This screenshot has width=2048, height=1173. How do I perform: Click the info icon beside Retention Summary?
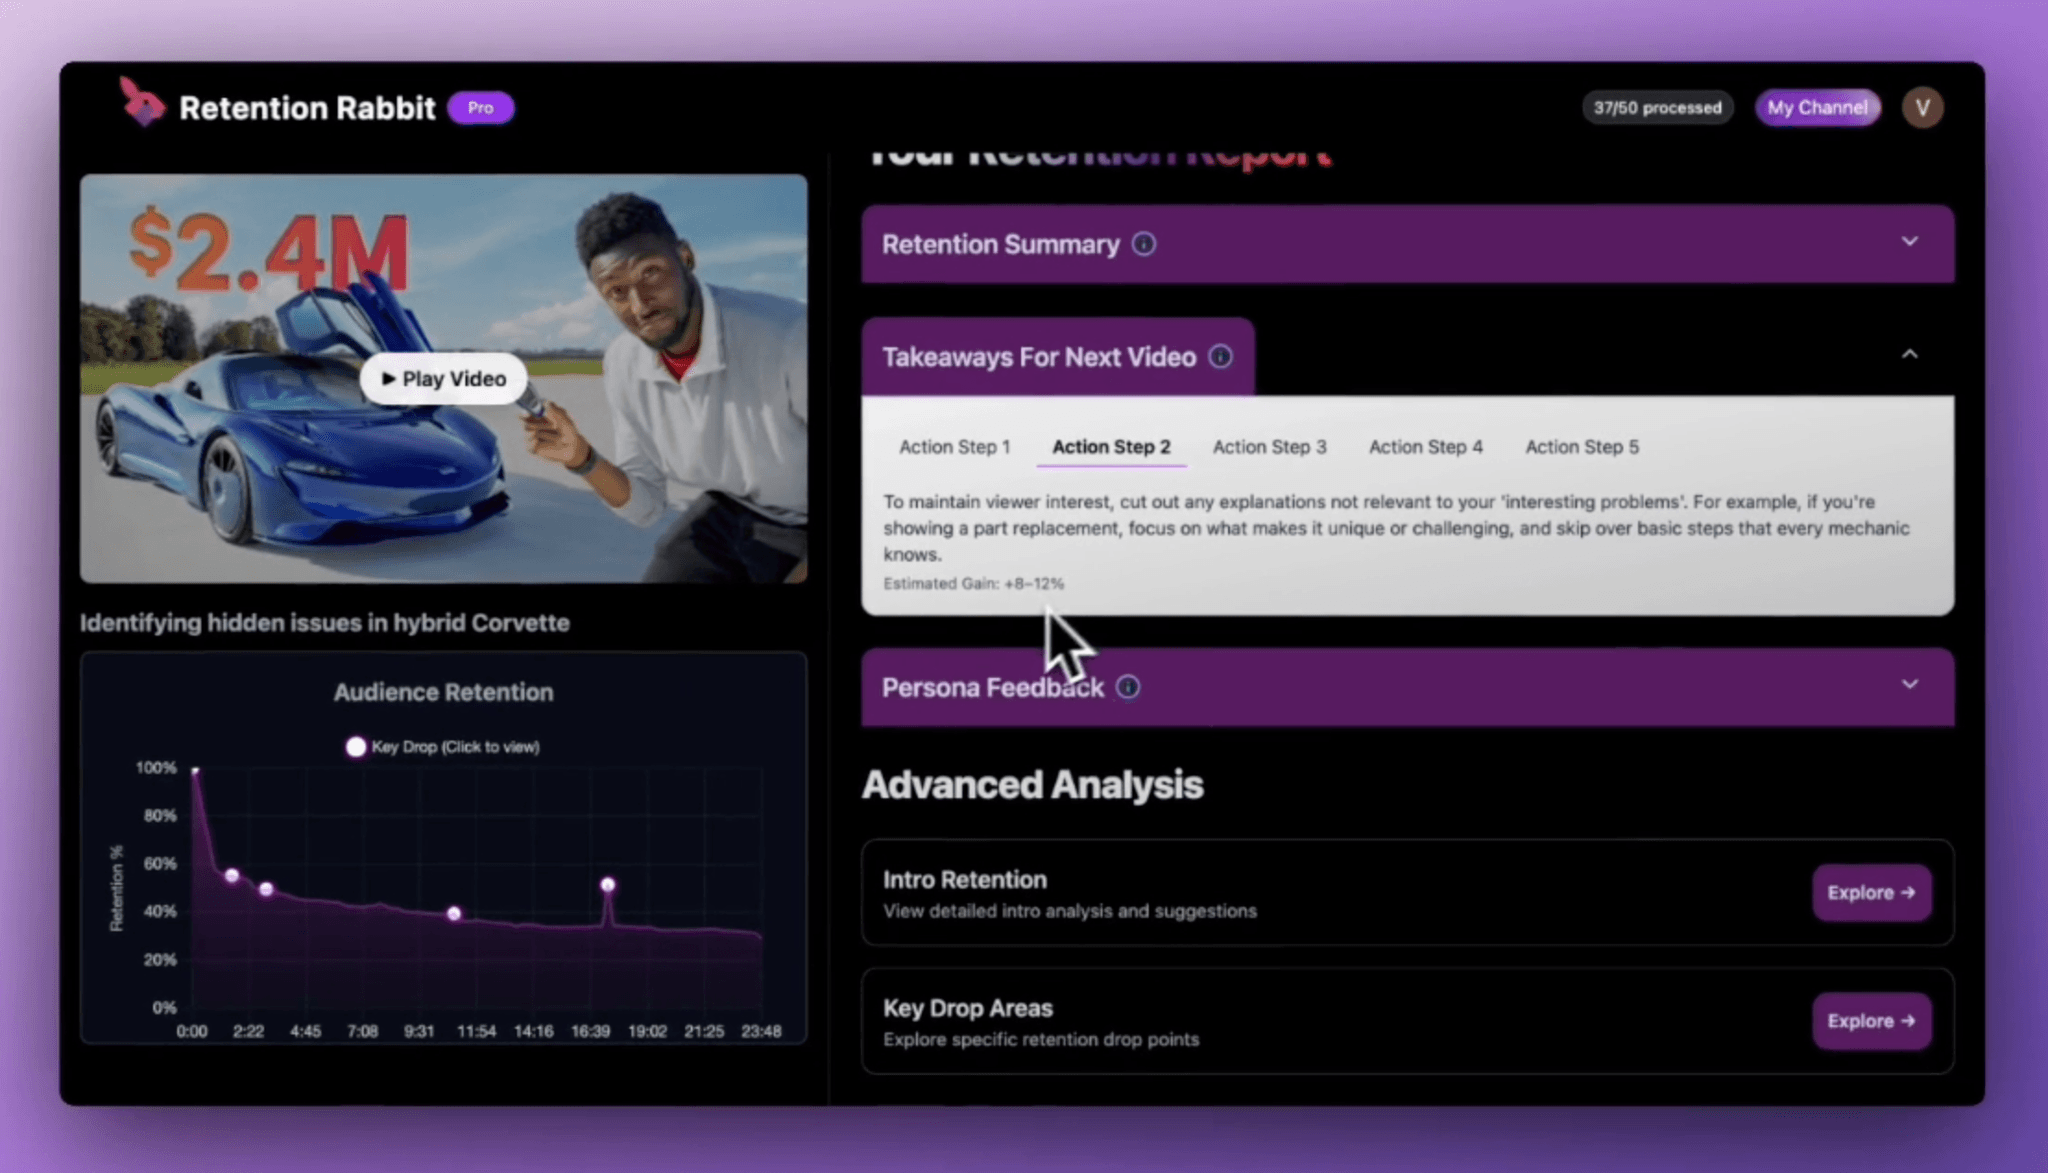click(x=1144, y=243)
